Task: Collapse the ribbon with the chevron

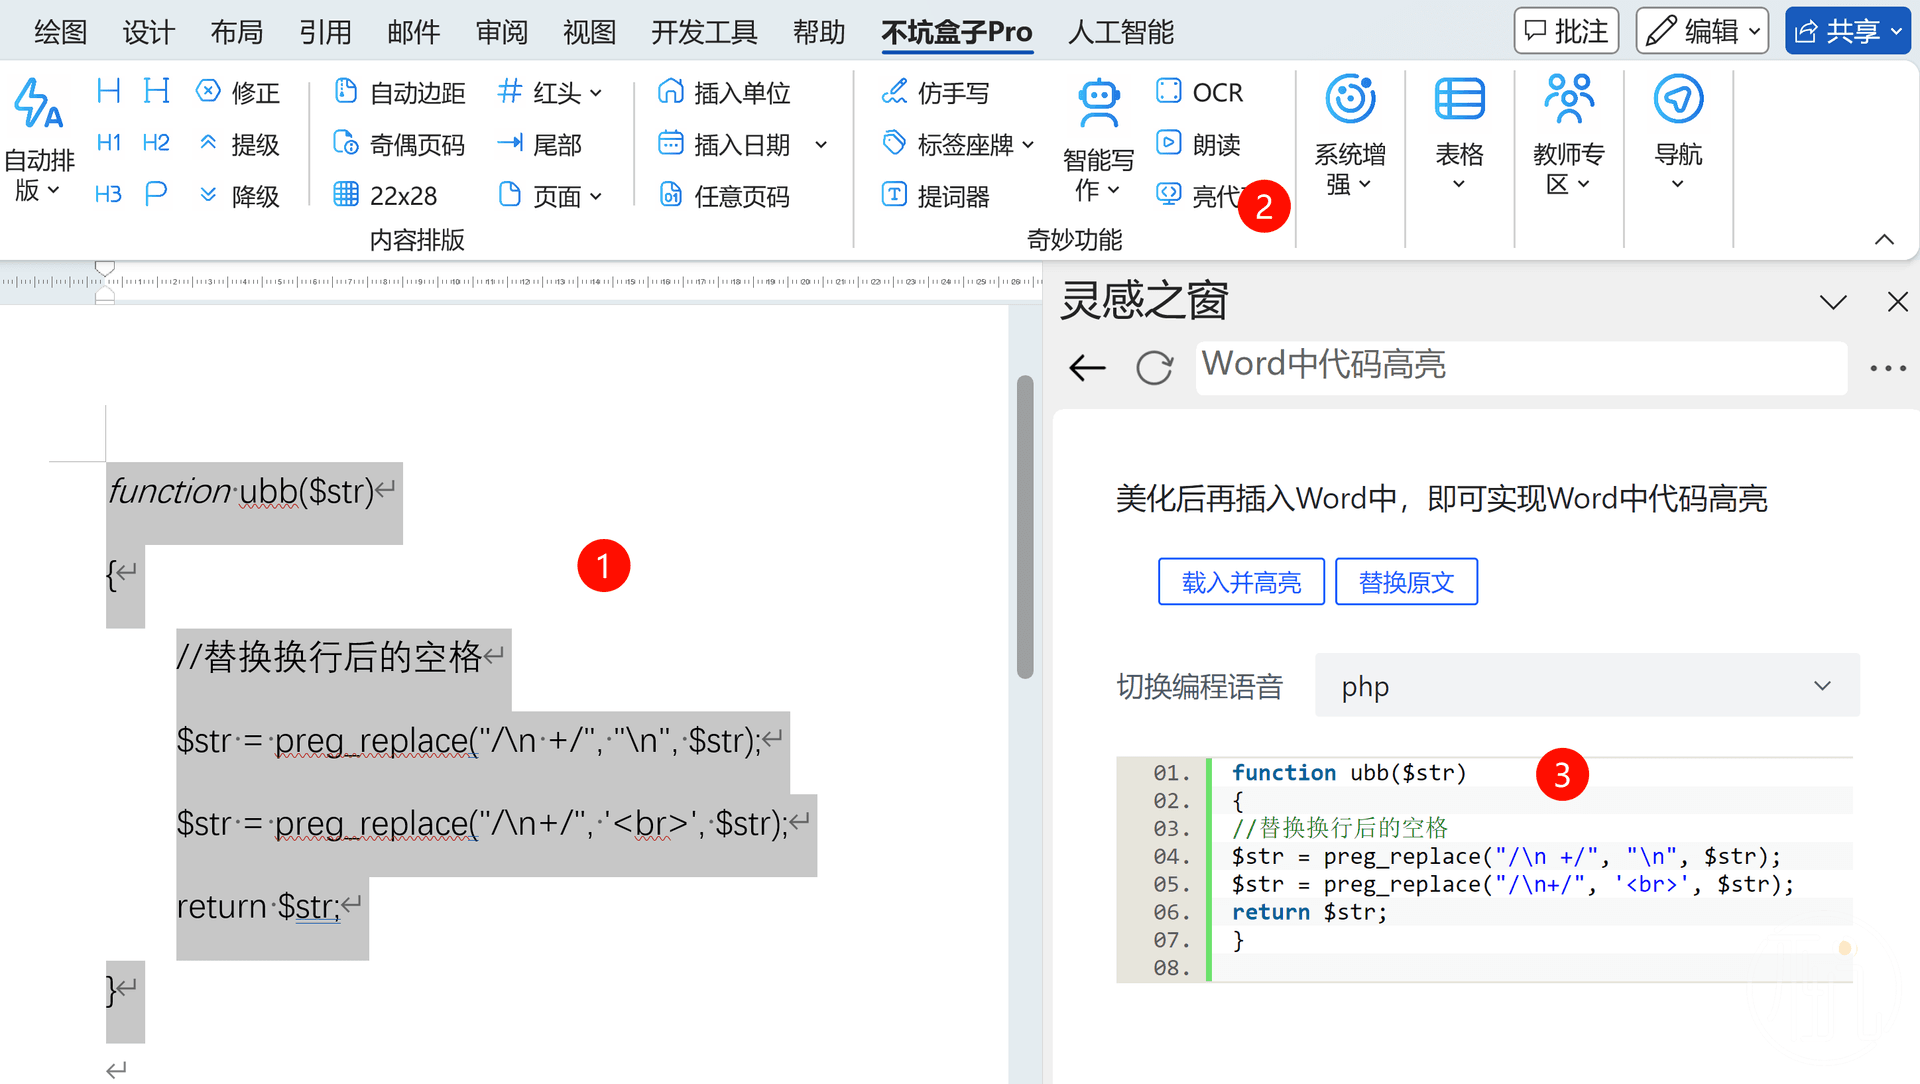Action: pos(1884,240)
